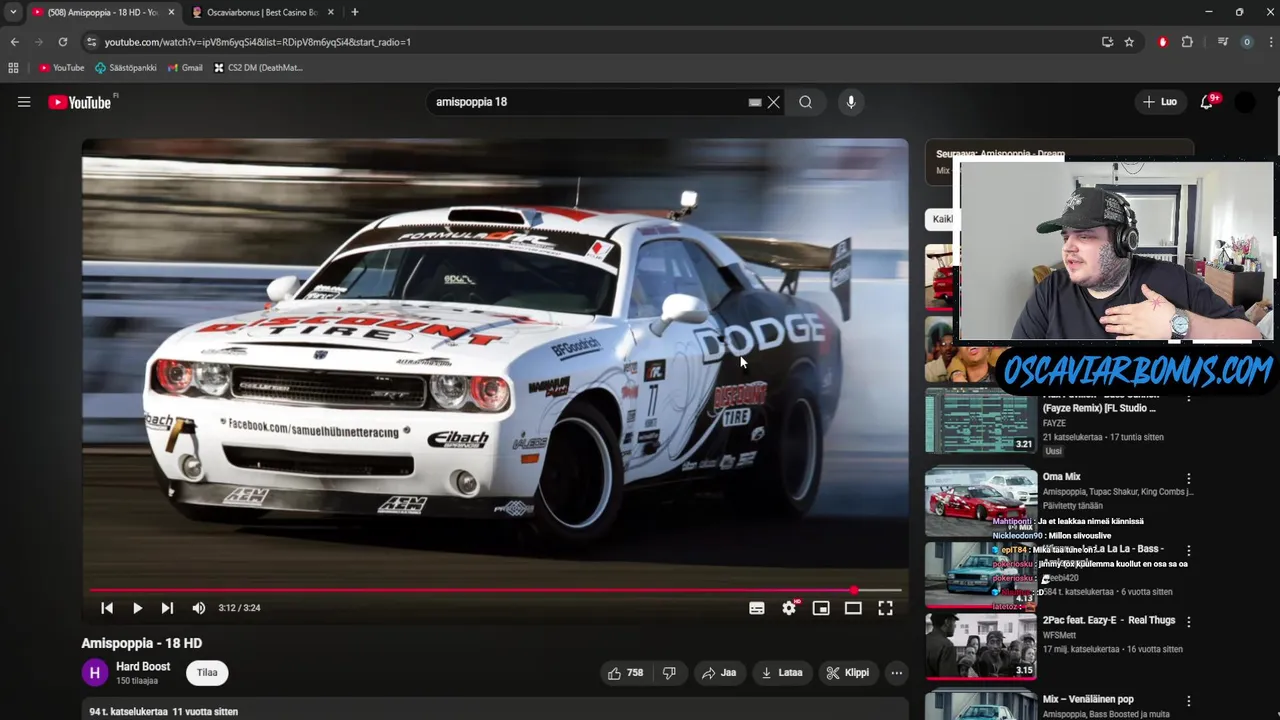
Task: Click inside the YouTube search field
Action: click(x=590, y=102)
